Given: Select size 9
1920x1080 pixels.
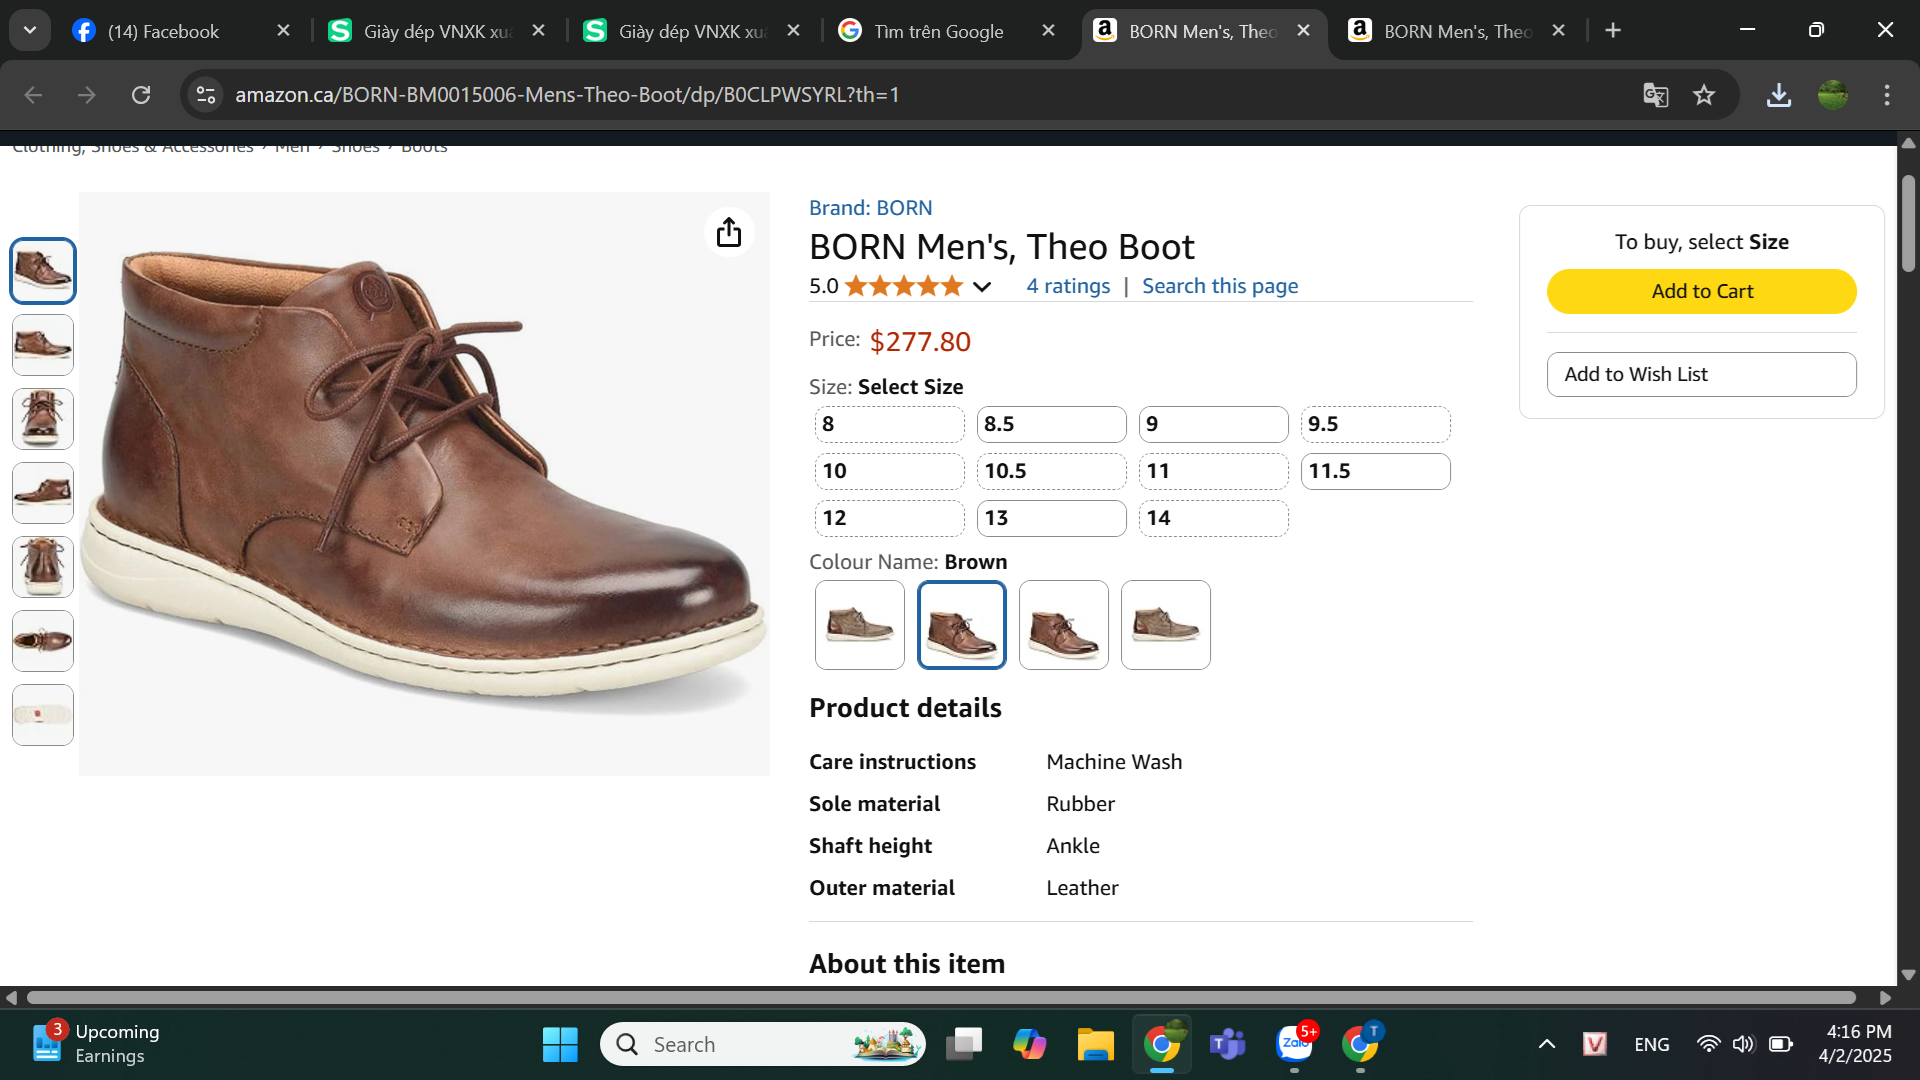Looking at the screenshot, I should pos(1213,424).
